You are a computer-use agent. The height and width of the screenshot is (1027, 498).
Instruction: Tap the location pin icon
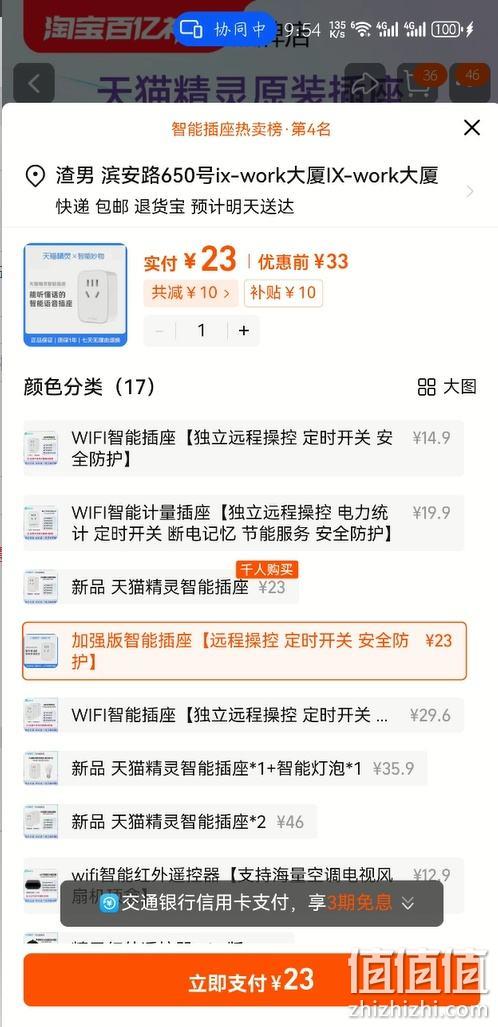[35, 176]
